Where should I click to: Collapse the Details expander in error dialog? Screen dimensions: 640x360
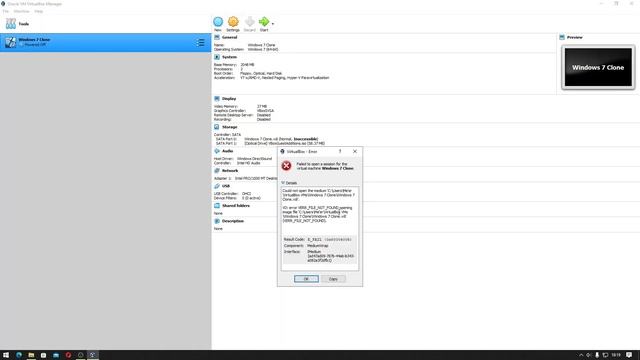tap(282, 183)
